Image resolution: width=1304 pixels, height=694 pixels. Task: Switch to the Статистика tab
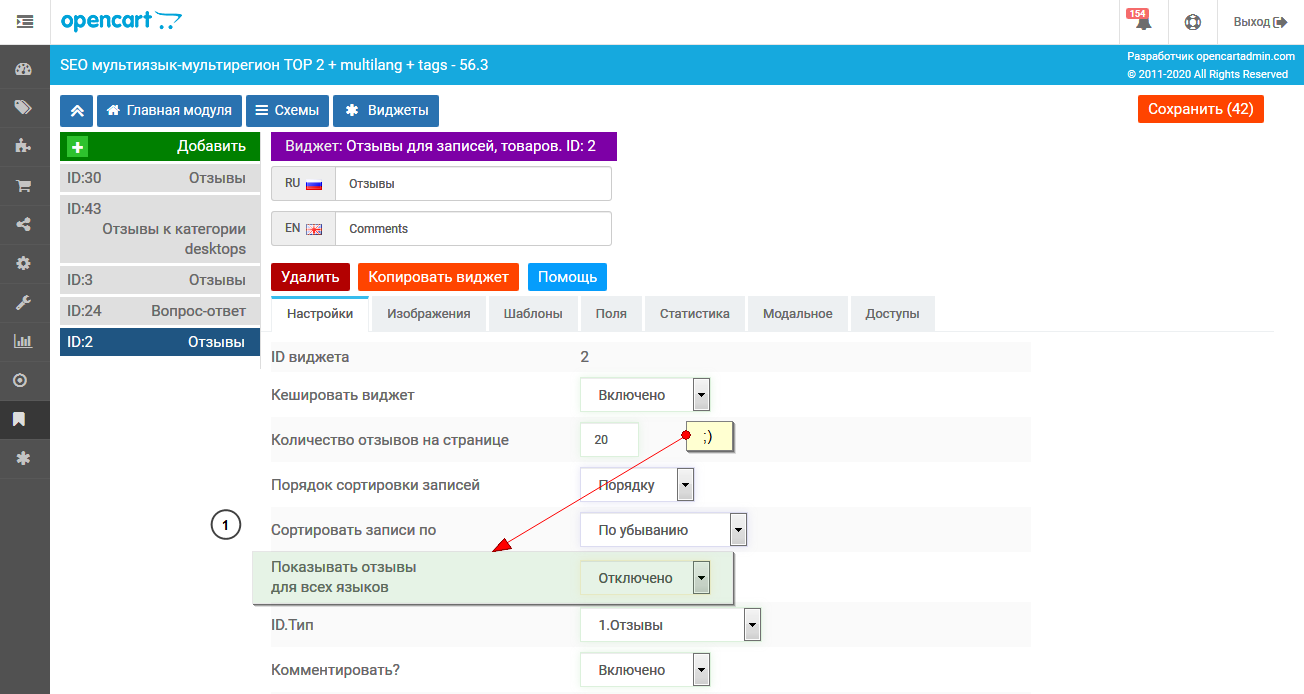695,313
